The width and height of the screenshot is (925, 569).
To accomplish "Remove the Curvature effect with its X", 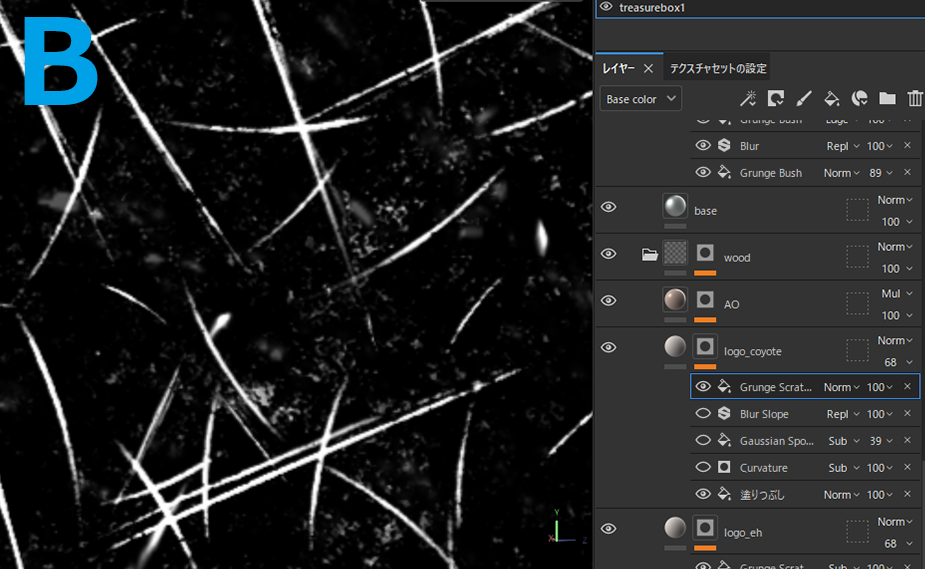I will (x=907, y=468).
